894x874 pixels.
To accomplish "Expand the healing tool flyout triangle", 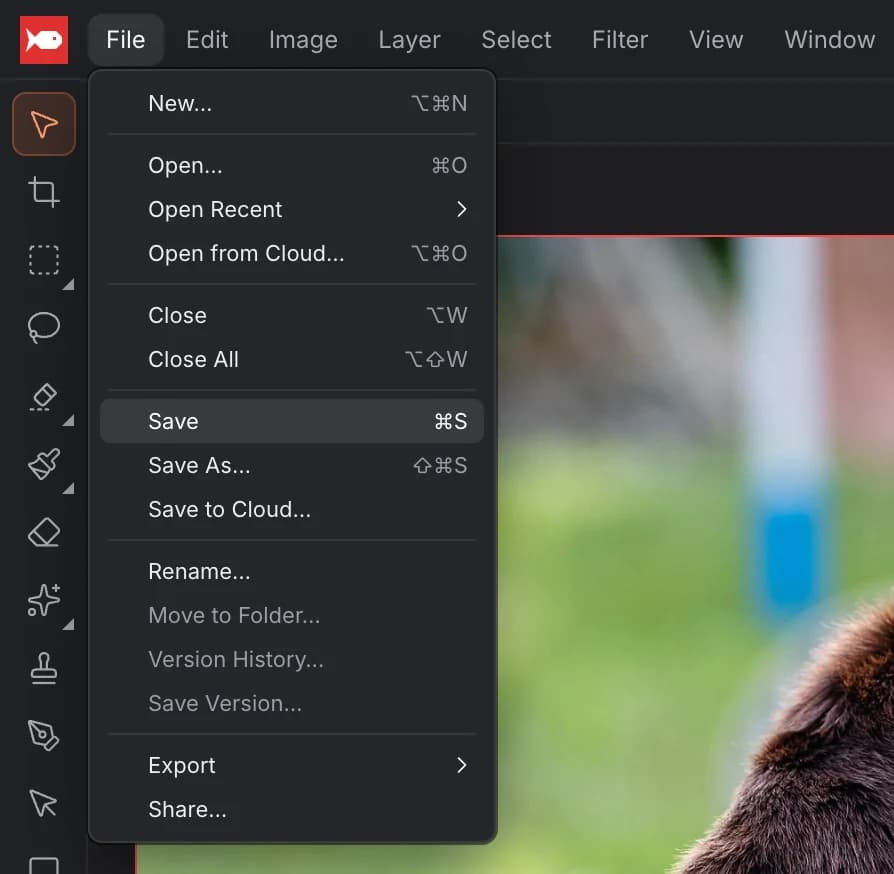I will 68,421.
